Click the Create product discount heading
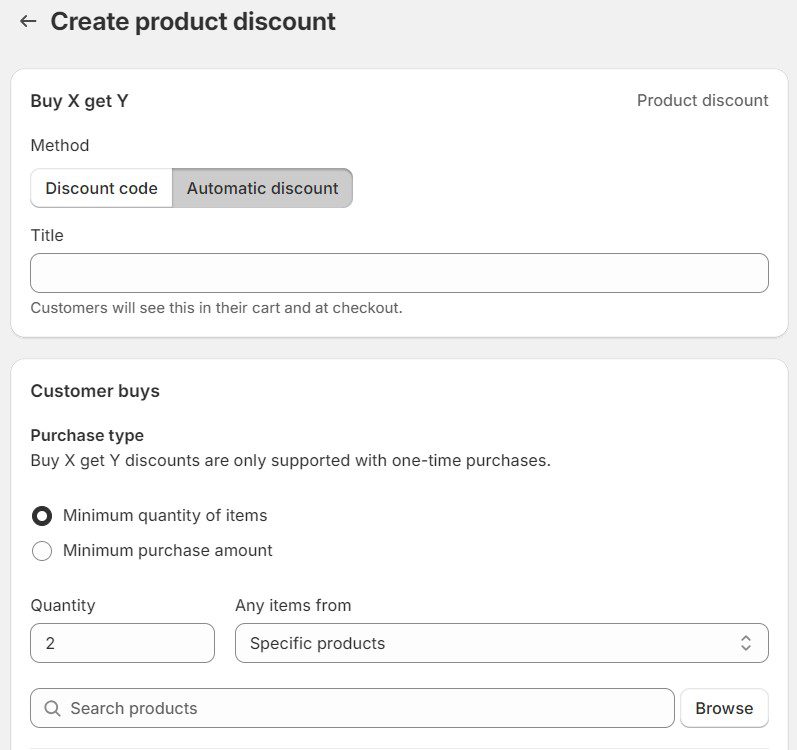The height and width of the screenshot is (750, 797). [x=193, y=21]
